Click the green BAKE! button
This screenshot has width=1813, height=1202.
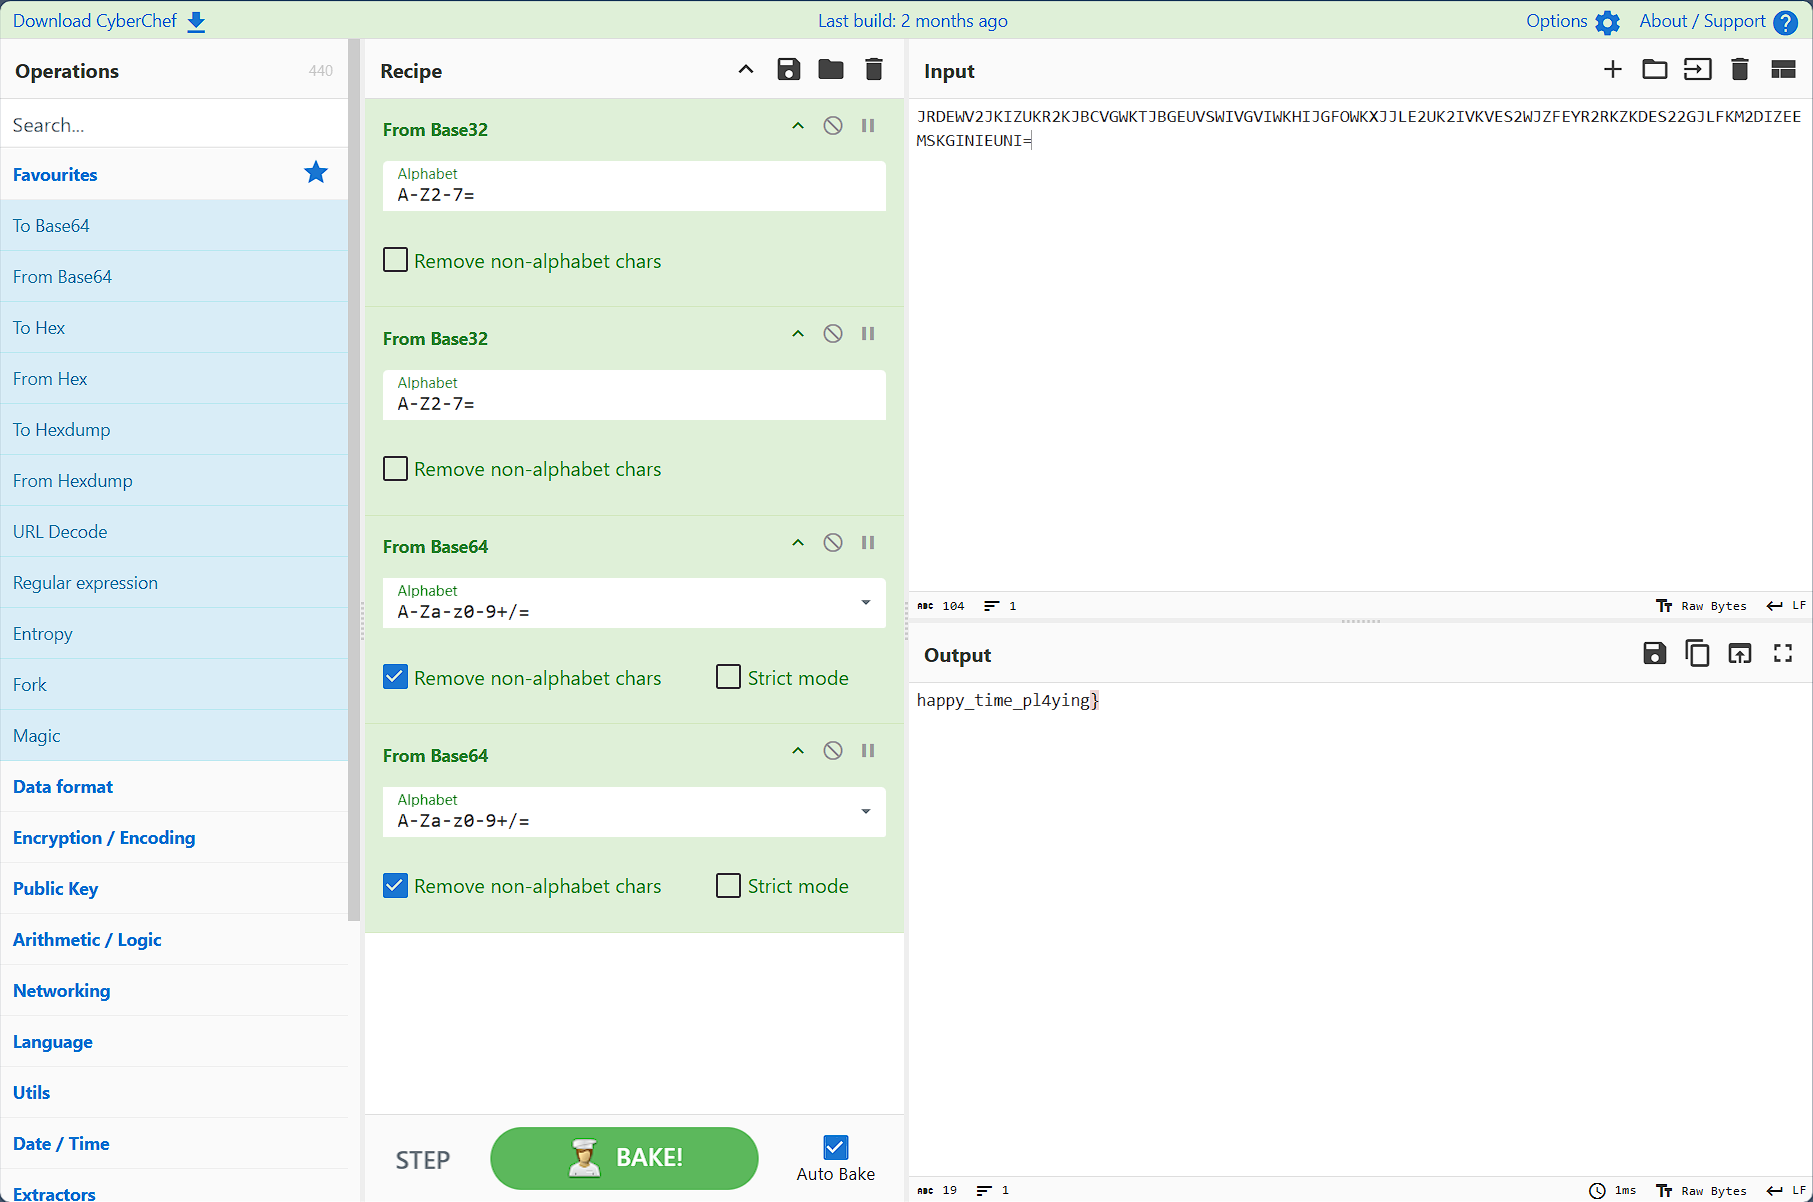point(624,1158)
